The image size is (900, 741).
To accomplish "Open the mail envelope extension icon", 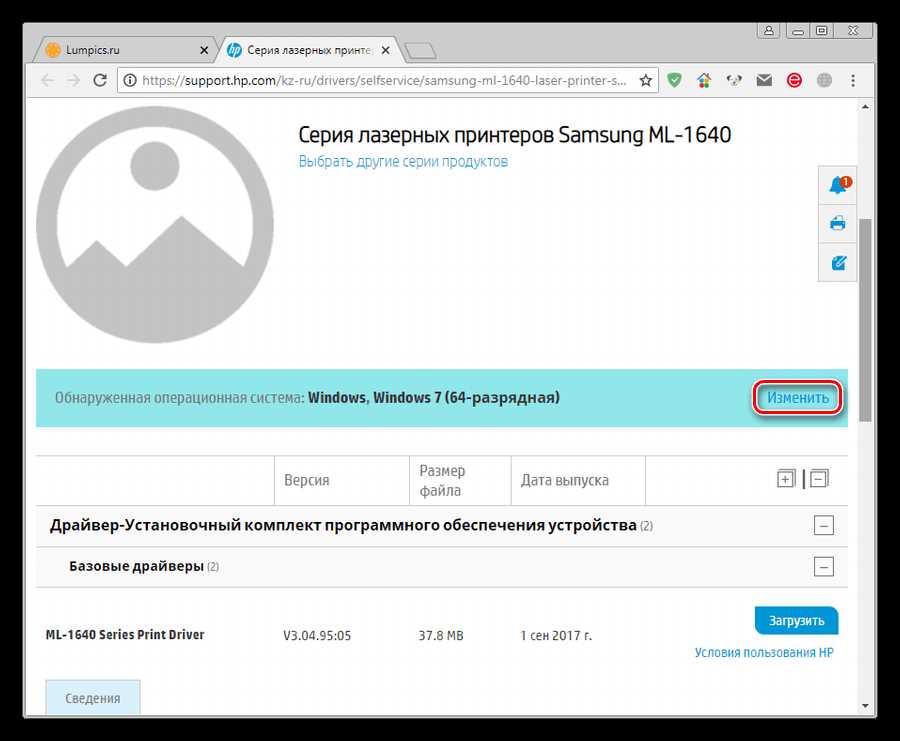I will [764, 80].
